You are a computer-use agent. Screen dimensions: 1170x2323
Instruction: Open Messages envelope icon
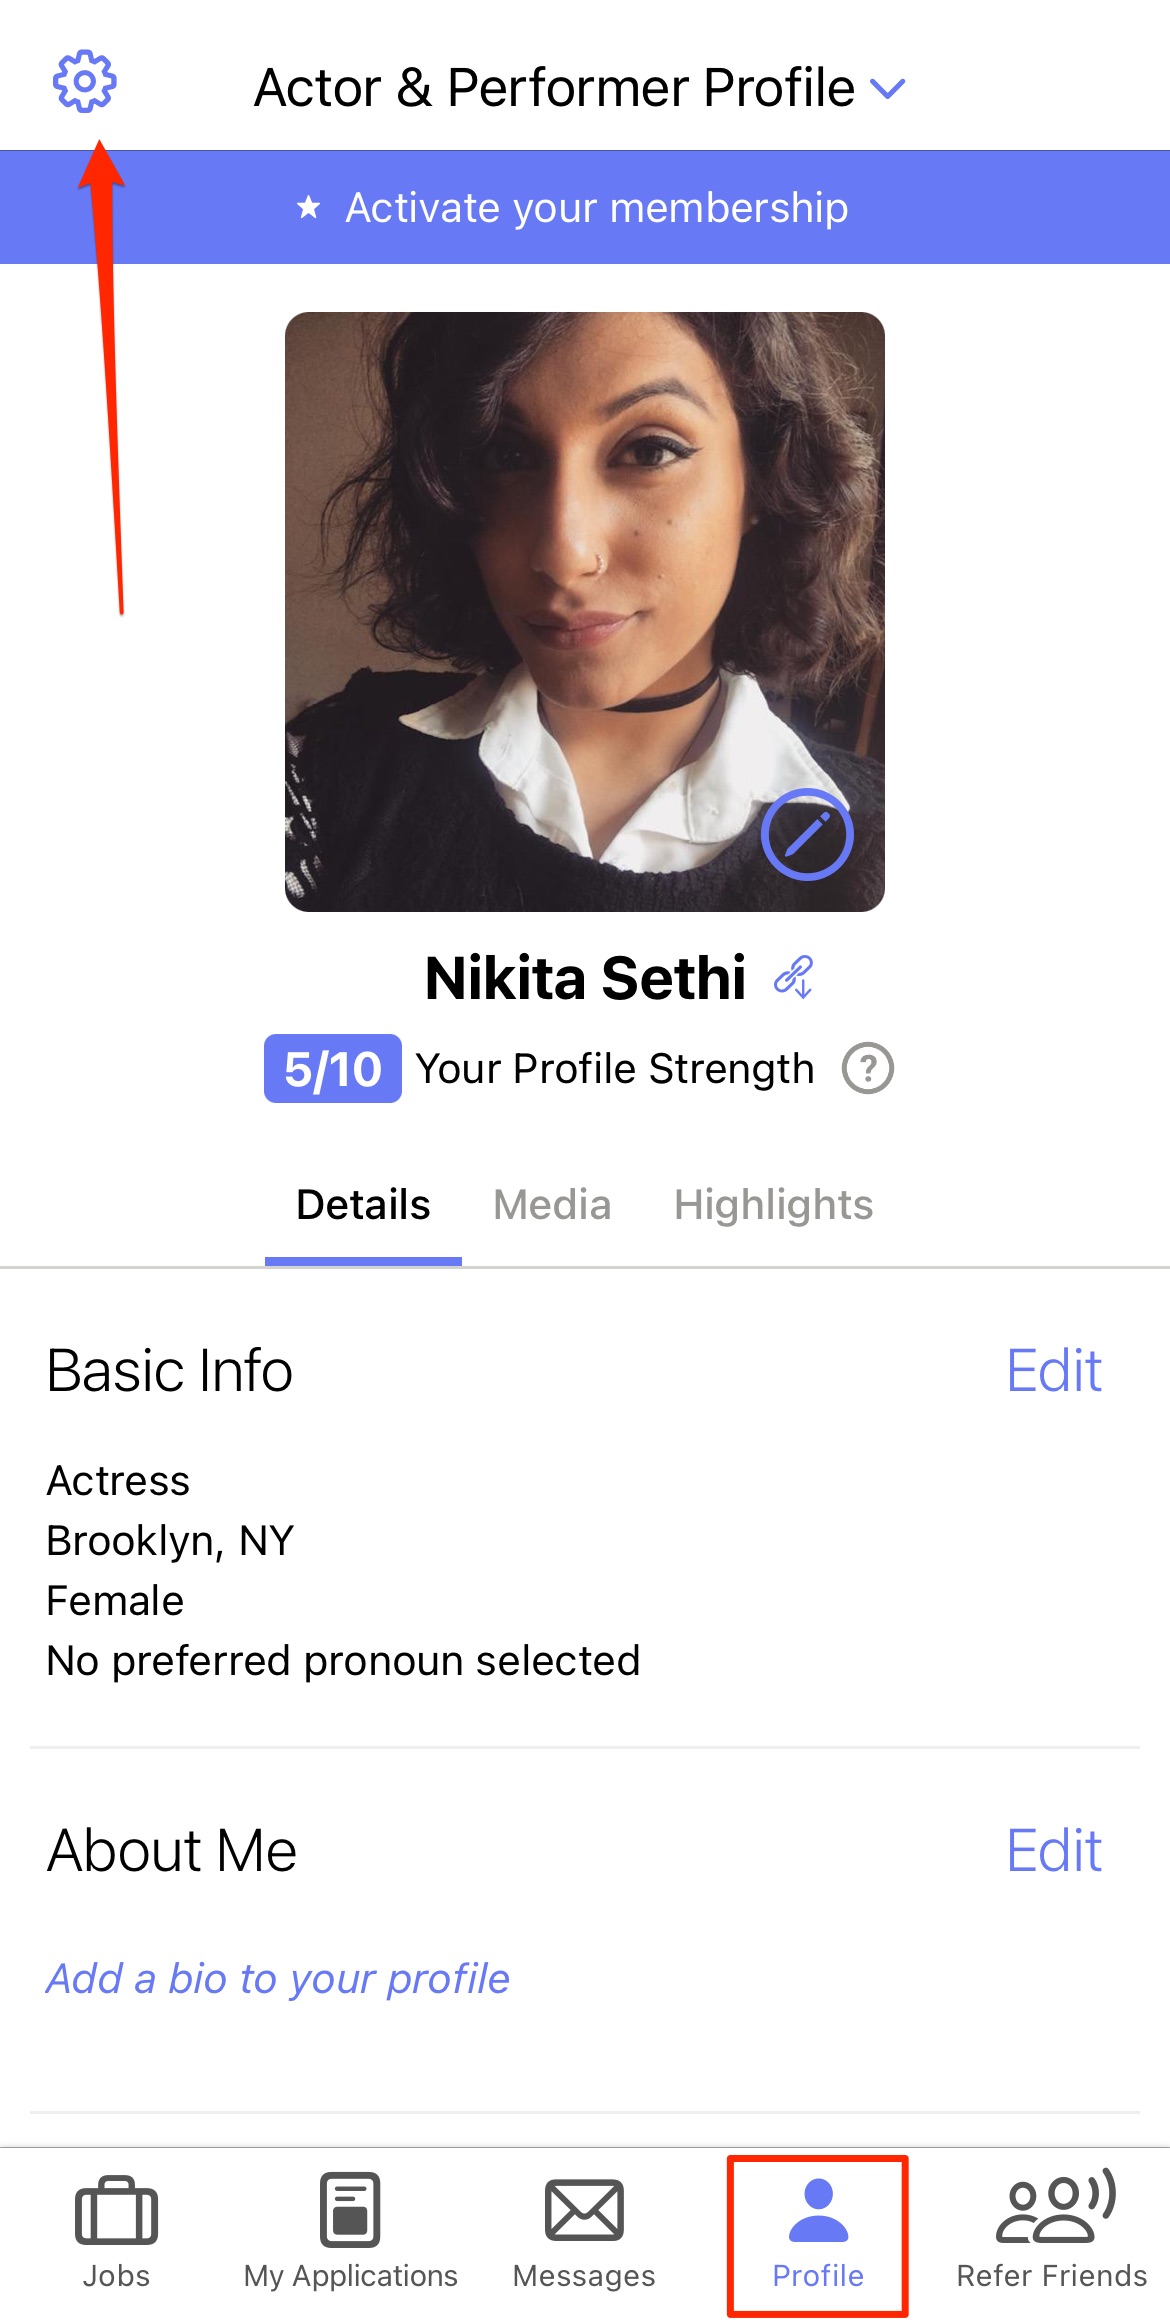[584, 2231]
